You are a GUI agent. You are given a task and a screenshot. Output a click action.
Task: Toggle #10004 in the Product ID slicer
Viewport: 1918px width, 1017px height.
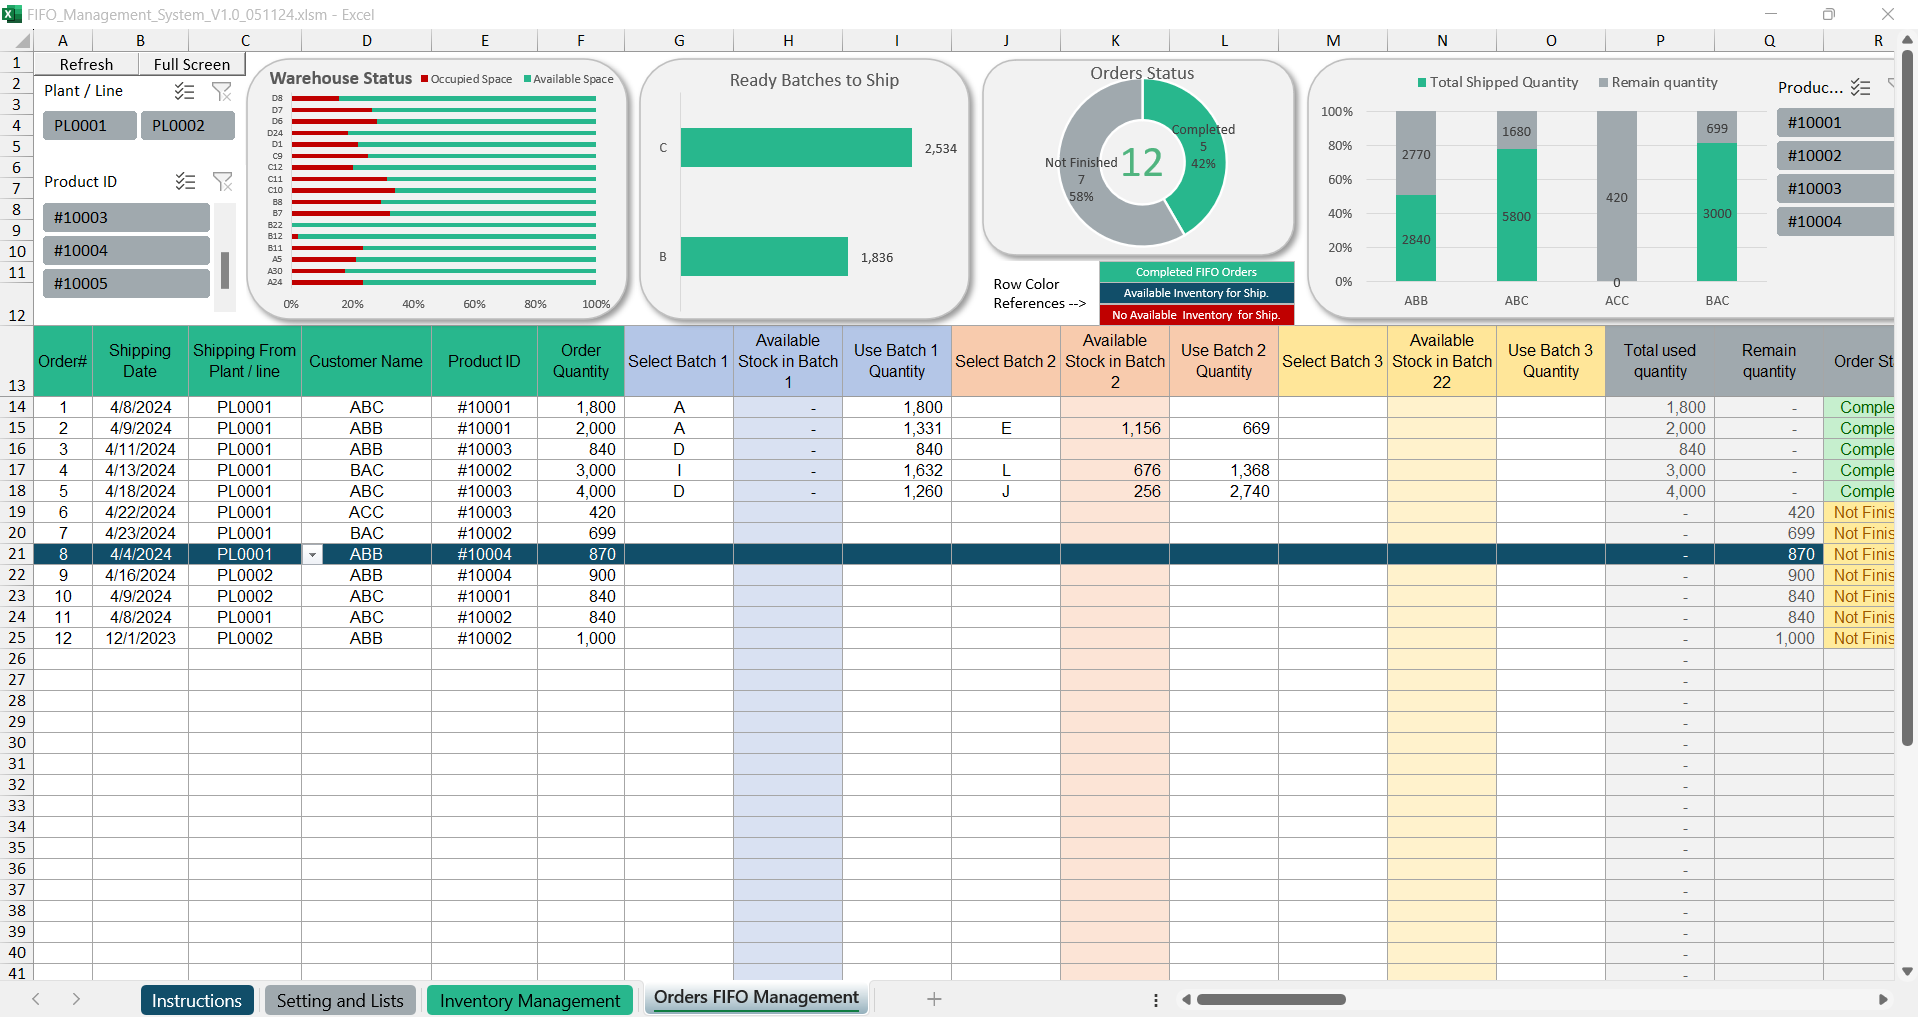[x=126, y=251]
